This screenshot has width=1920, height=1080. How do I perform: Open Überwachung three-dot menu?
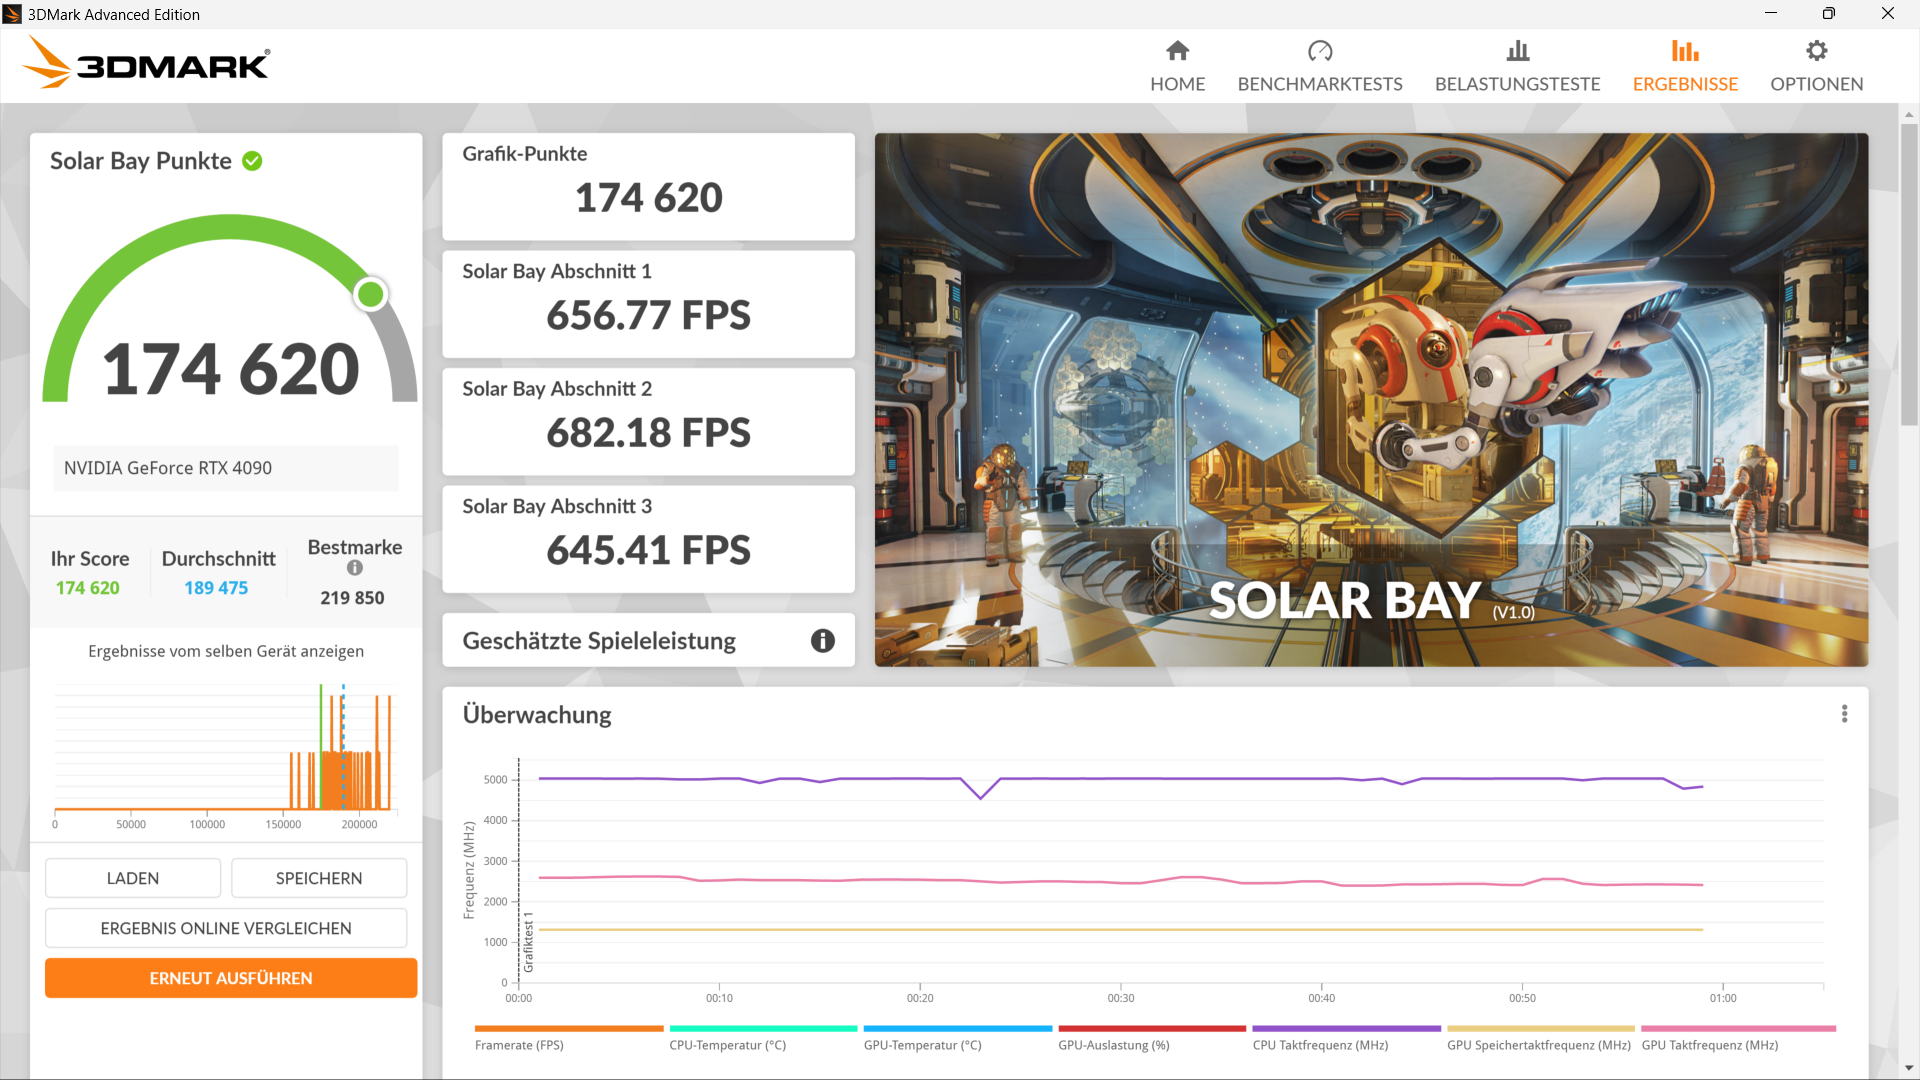(x=1844, y=714)
